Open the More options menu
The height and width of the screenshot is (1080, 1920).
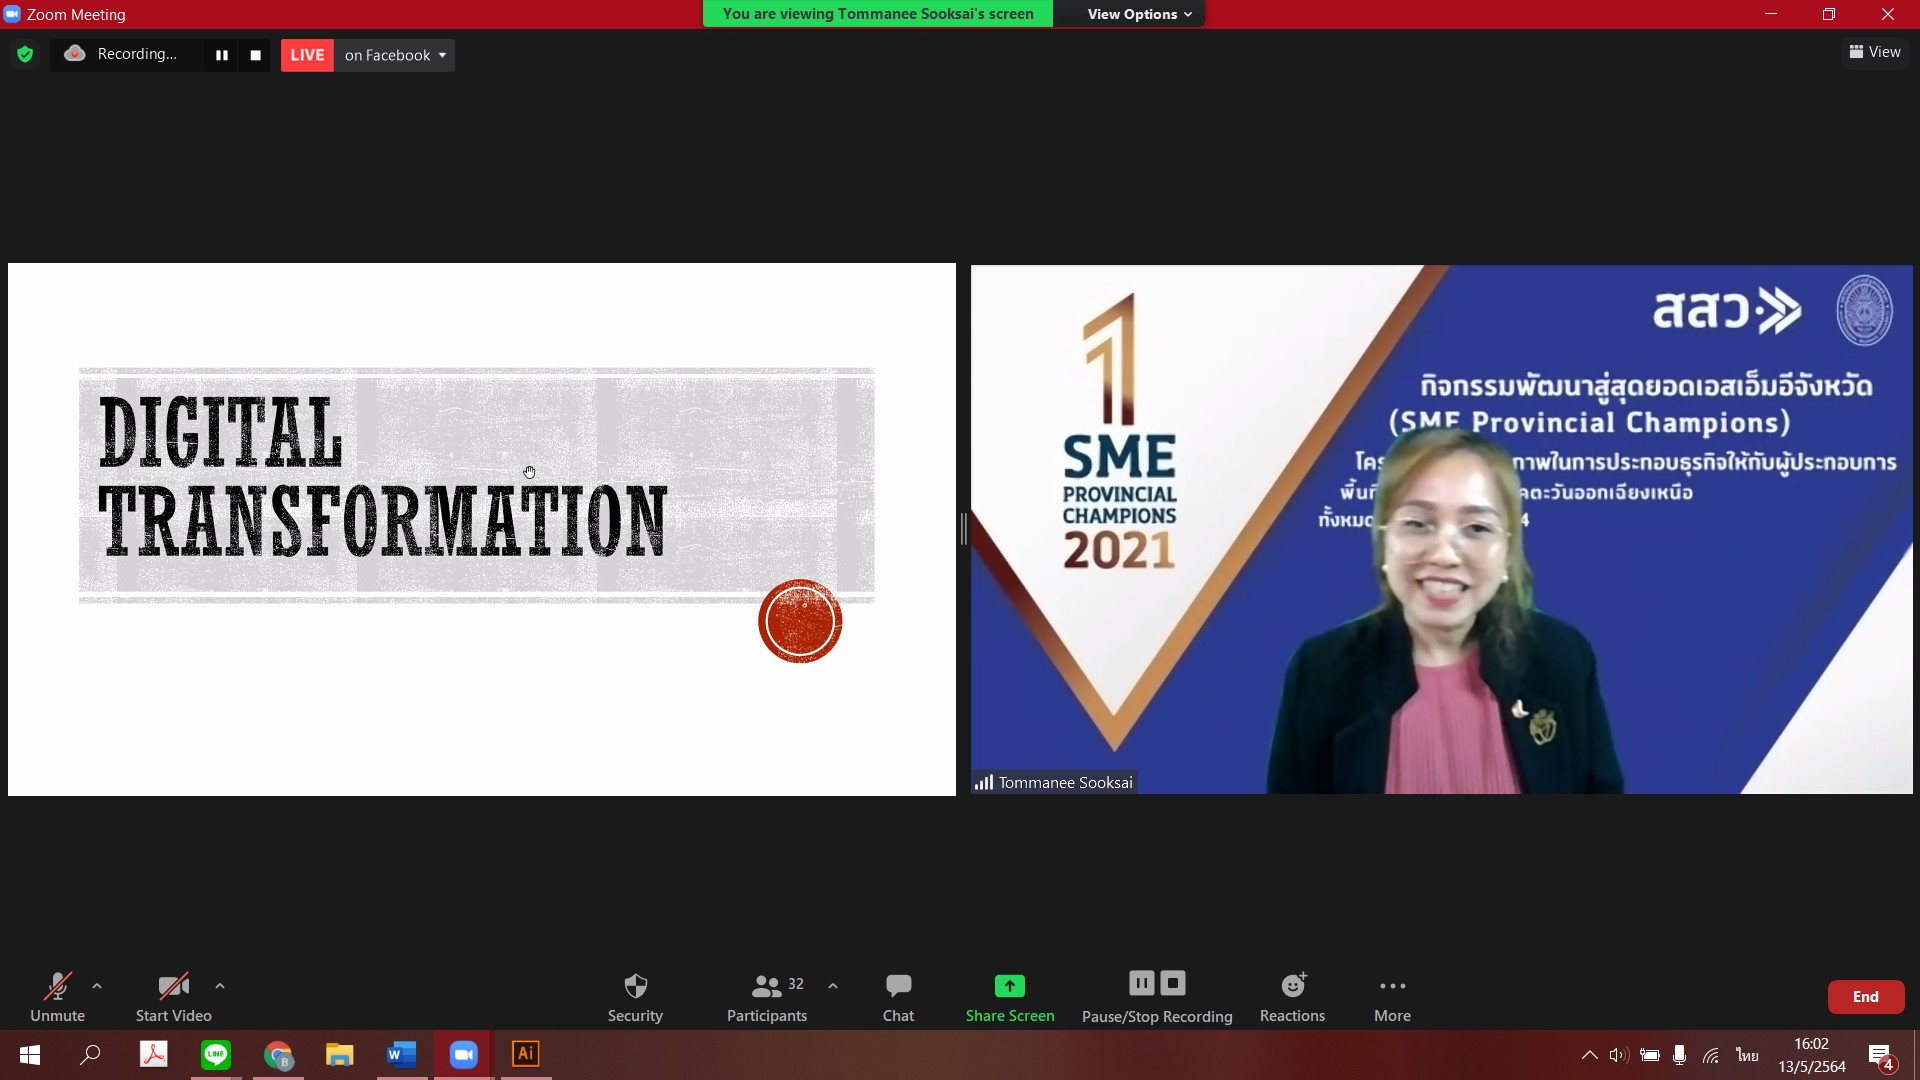pyautogui.click(x=1392, y=996)
